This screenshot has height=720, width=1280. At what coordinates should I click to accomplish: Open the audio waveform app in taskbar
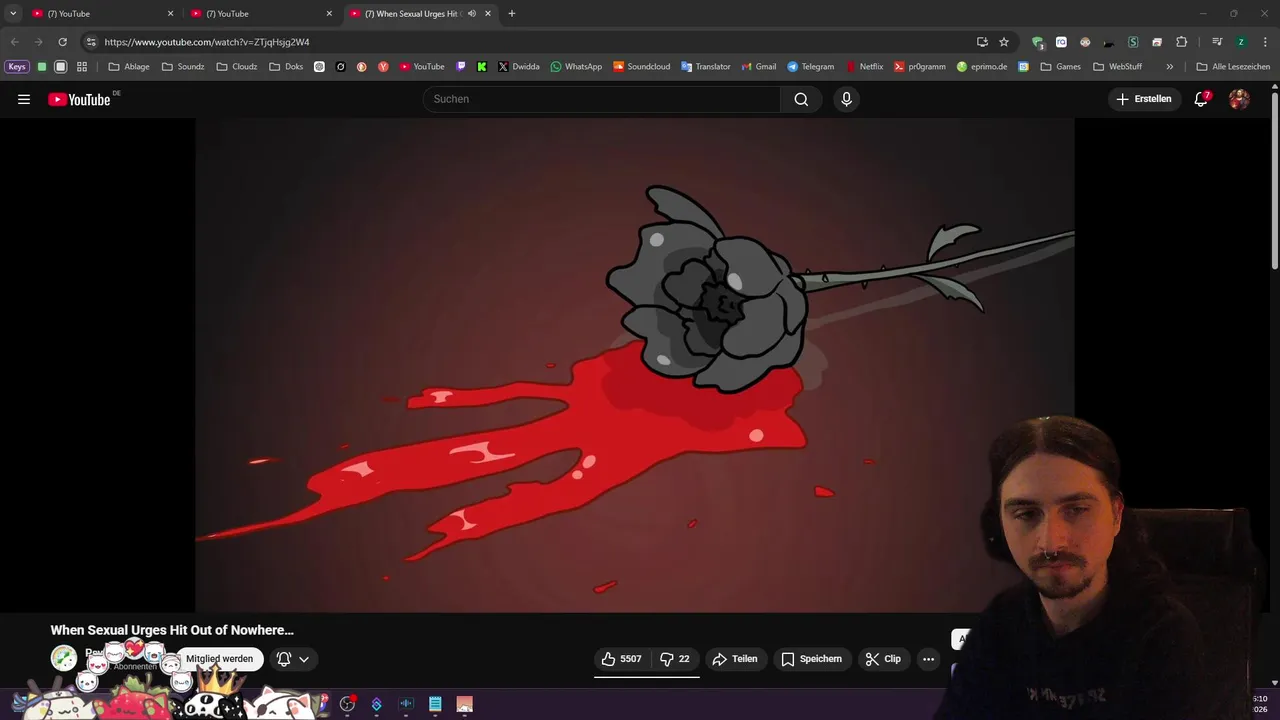pyautogui.click(x=406, y=704)
